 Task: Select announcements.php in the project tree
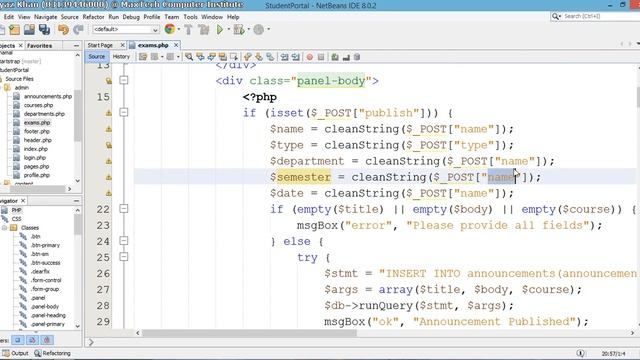(47, 96)
